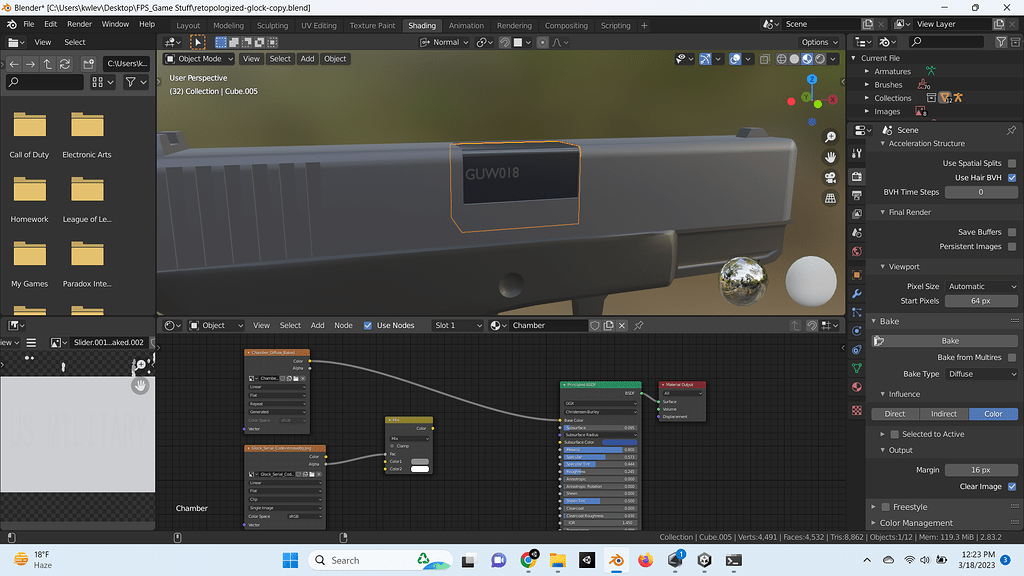
Task: Open the Texture properties checker icon
Action: click(857, 410)
